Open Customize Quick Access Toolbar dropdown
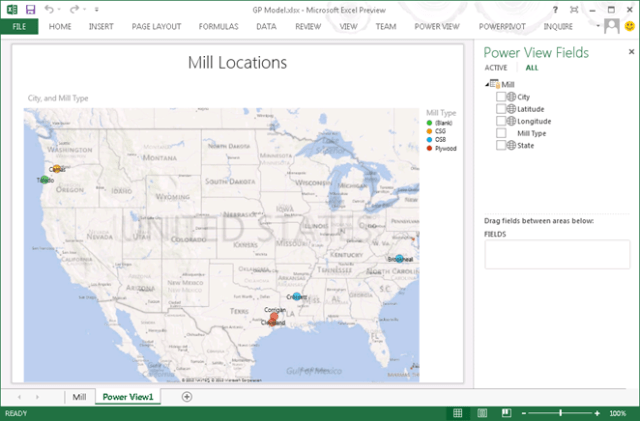Viewport: 640px width, 421px height. coord(97,9)
